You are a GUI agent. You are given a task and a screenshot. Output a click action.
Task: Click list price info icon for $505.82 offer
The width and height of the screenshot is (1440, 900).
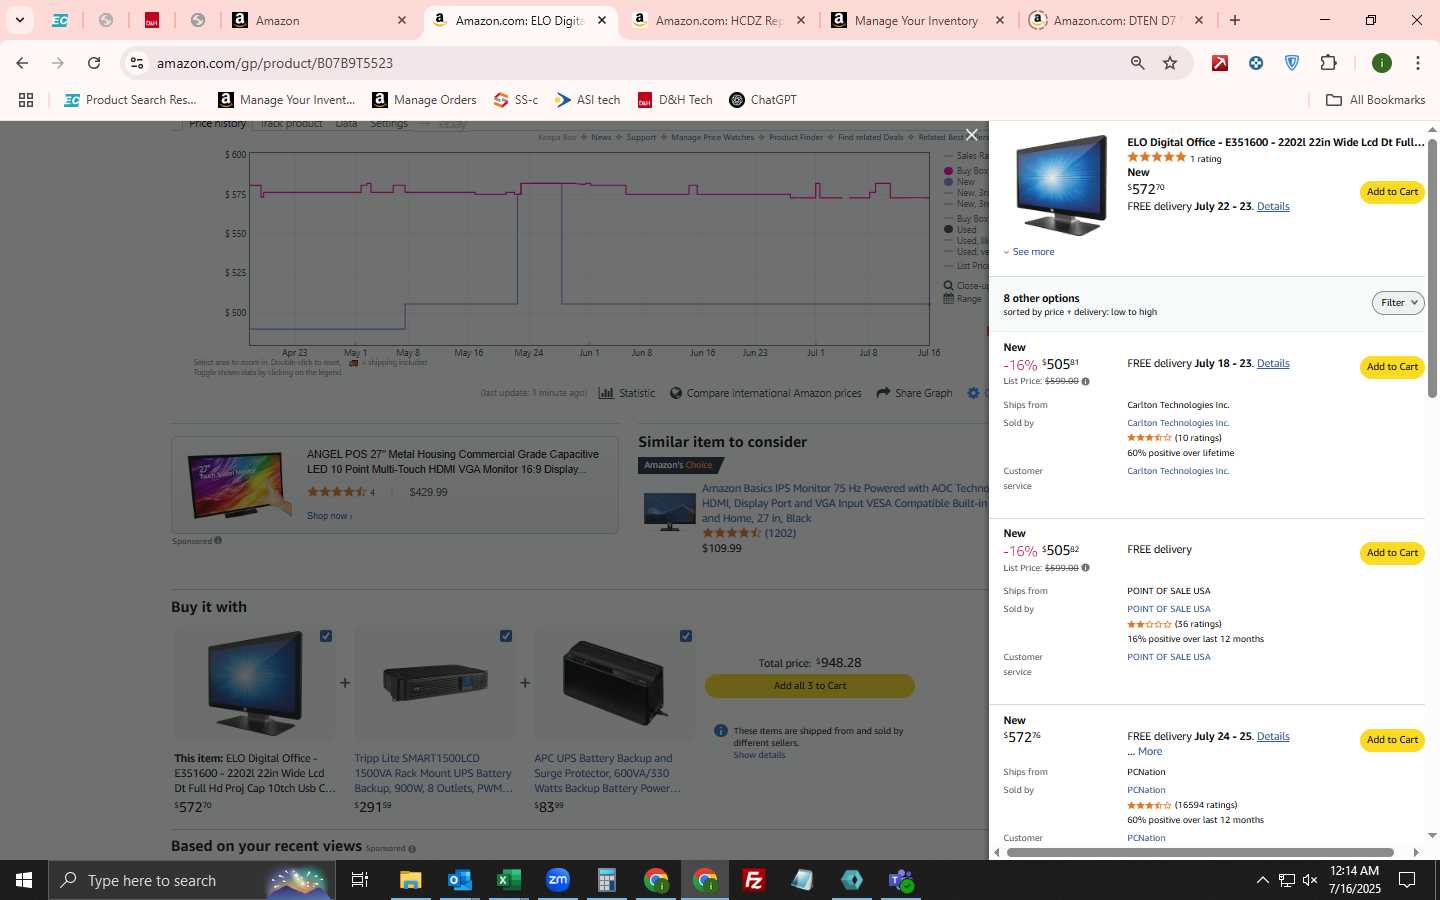tap(1085, 568)
